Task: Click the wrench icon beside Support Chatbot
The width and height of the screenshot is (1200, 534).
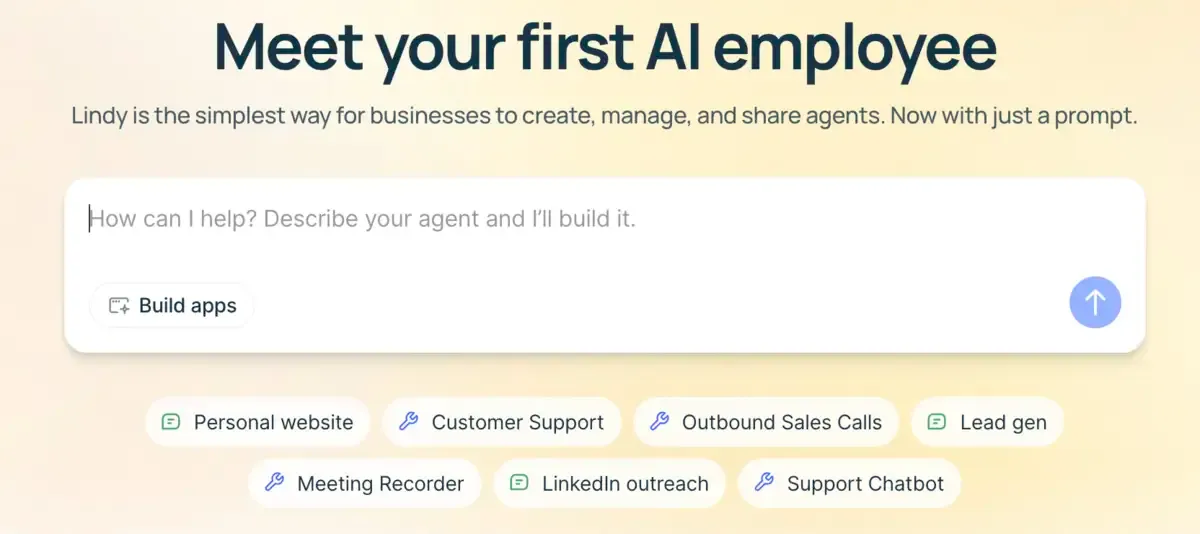Action: pos(764,483)
